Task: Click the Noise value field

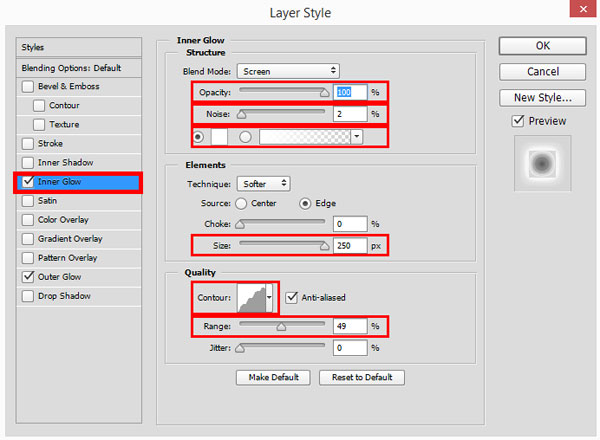Action: coord(350,114)
